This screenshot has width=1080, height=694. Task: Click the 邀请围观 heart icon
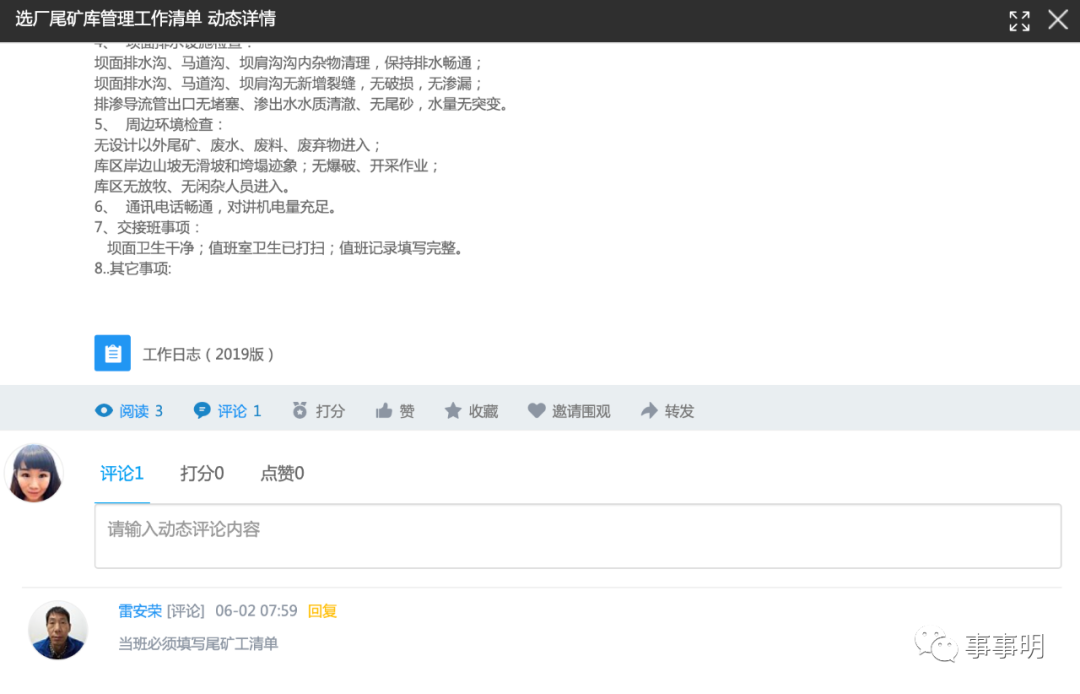(537, 410)
